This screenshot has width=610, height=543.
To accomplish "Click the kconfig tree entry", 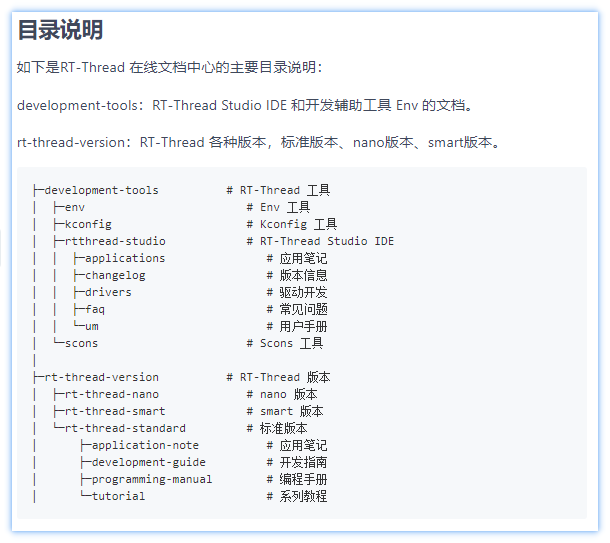I will click(x=88, y=224).
